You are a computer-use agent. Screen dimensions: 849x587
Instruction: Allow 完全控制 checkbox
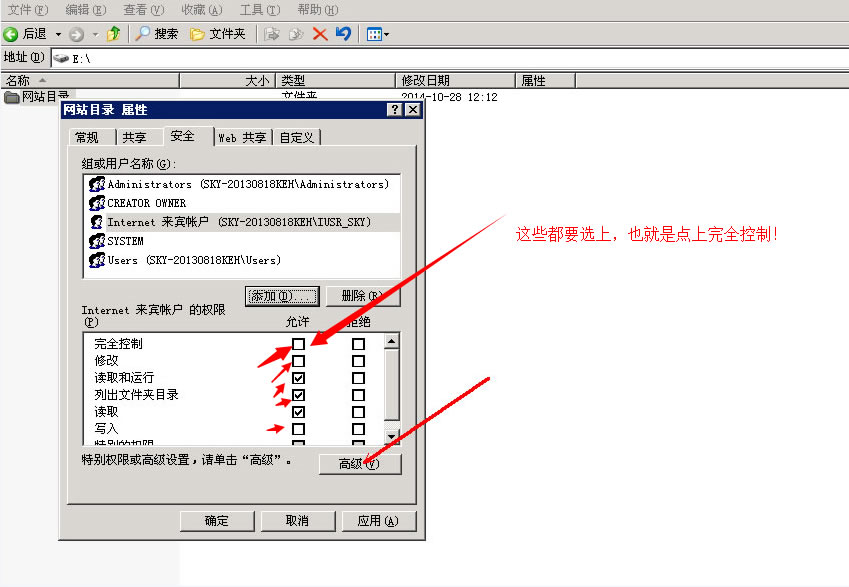298,344
